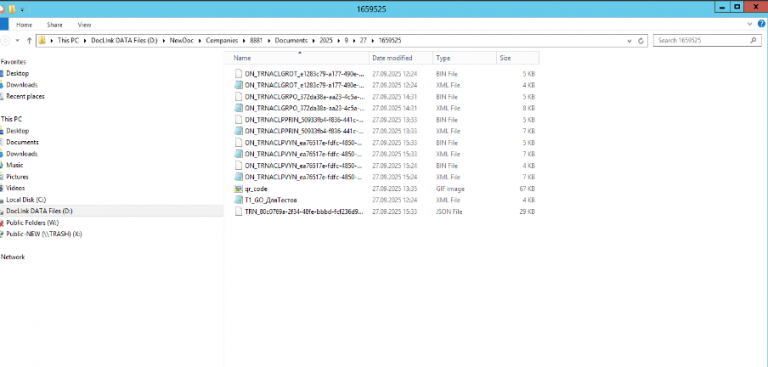
Task: Select Public Folders (W:) drive
Action: [x=32, y=223]
